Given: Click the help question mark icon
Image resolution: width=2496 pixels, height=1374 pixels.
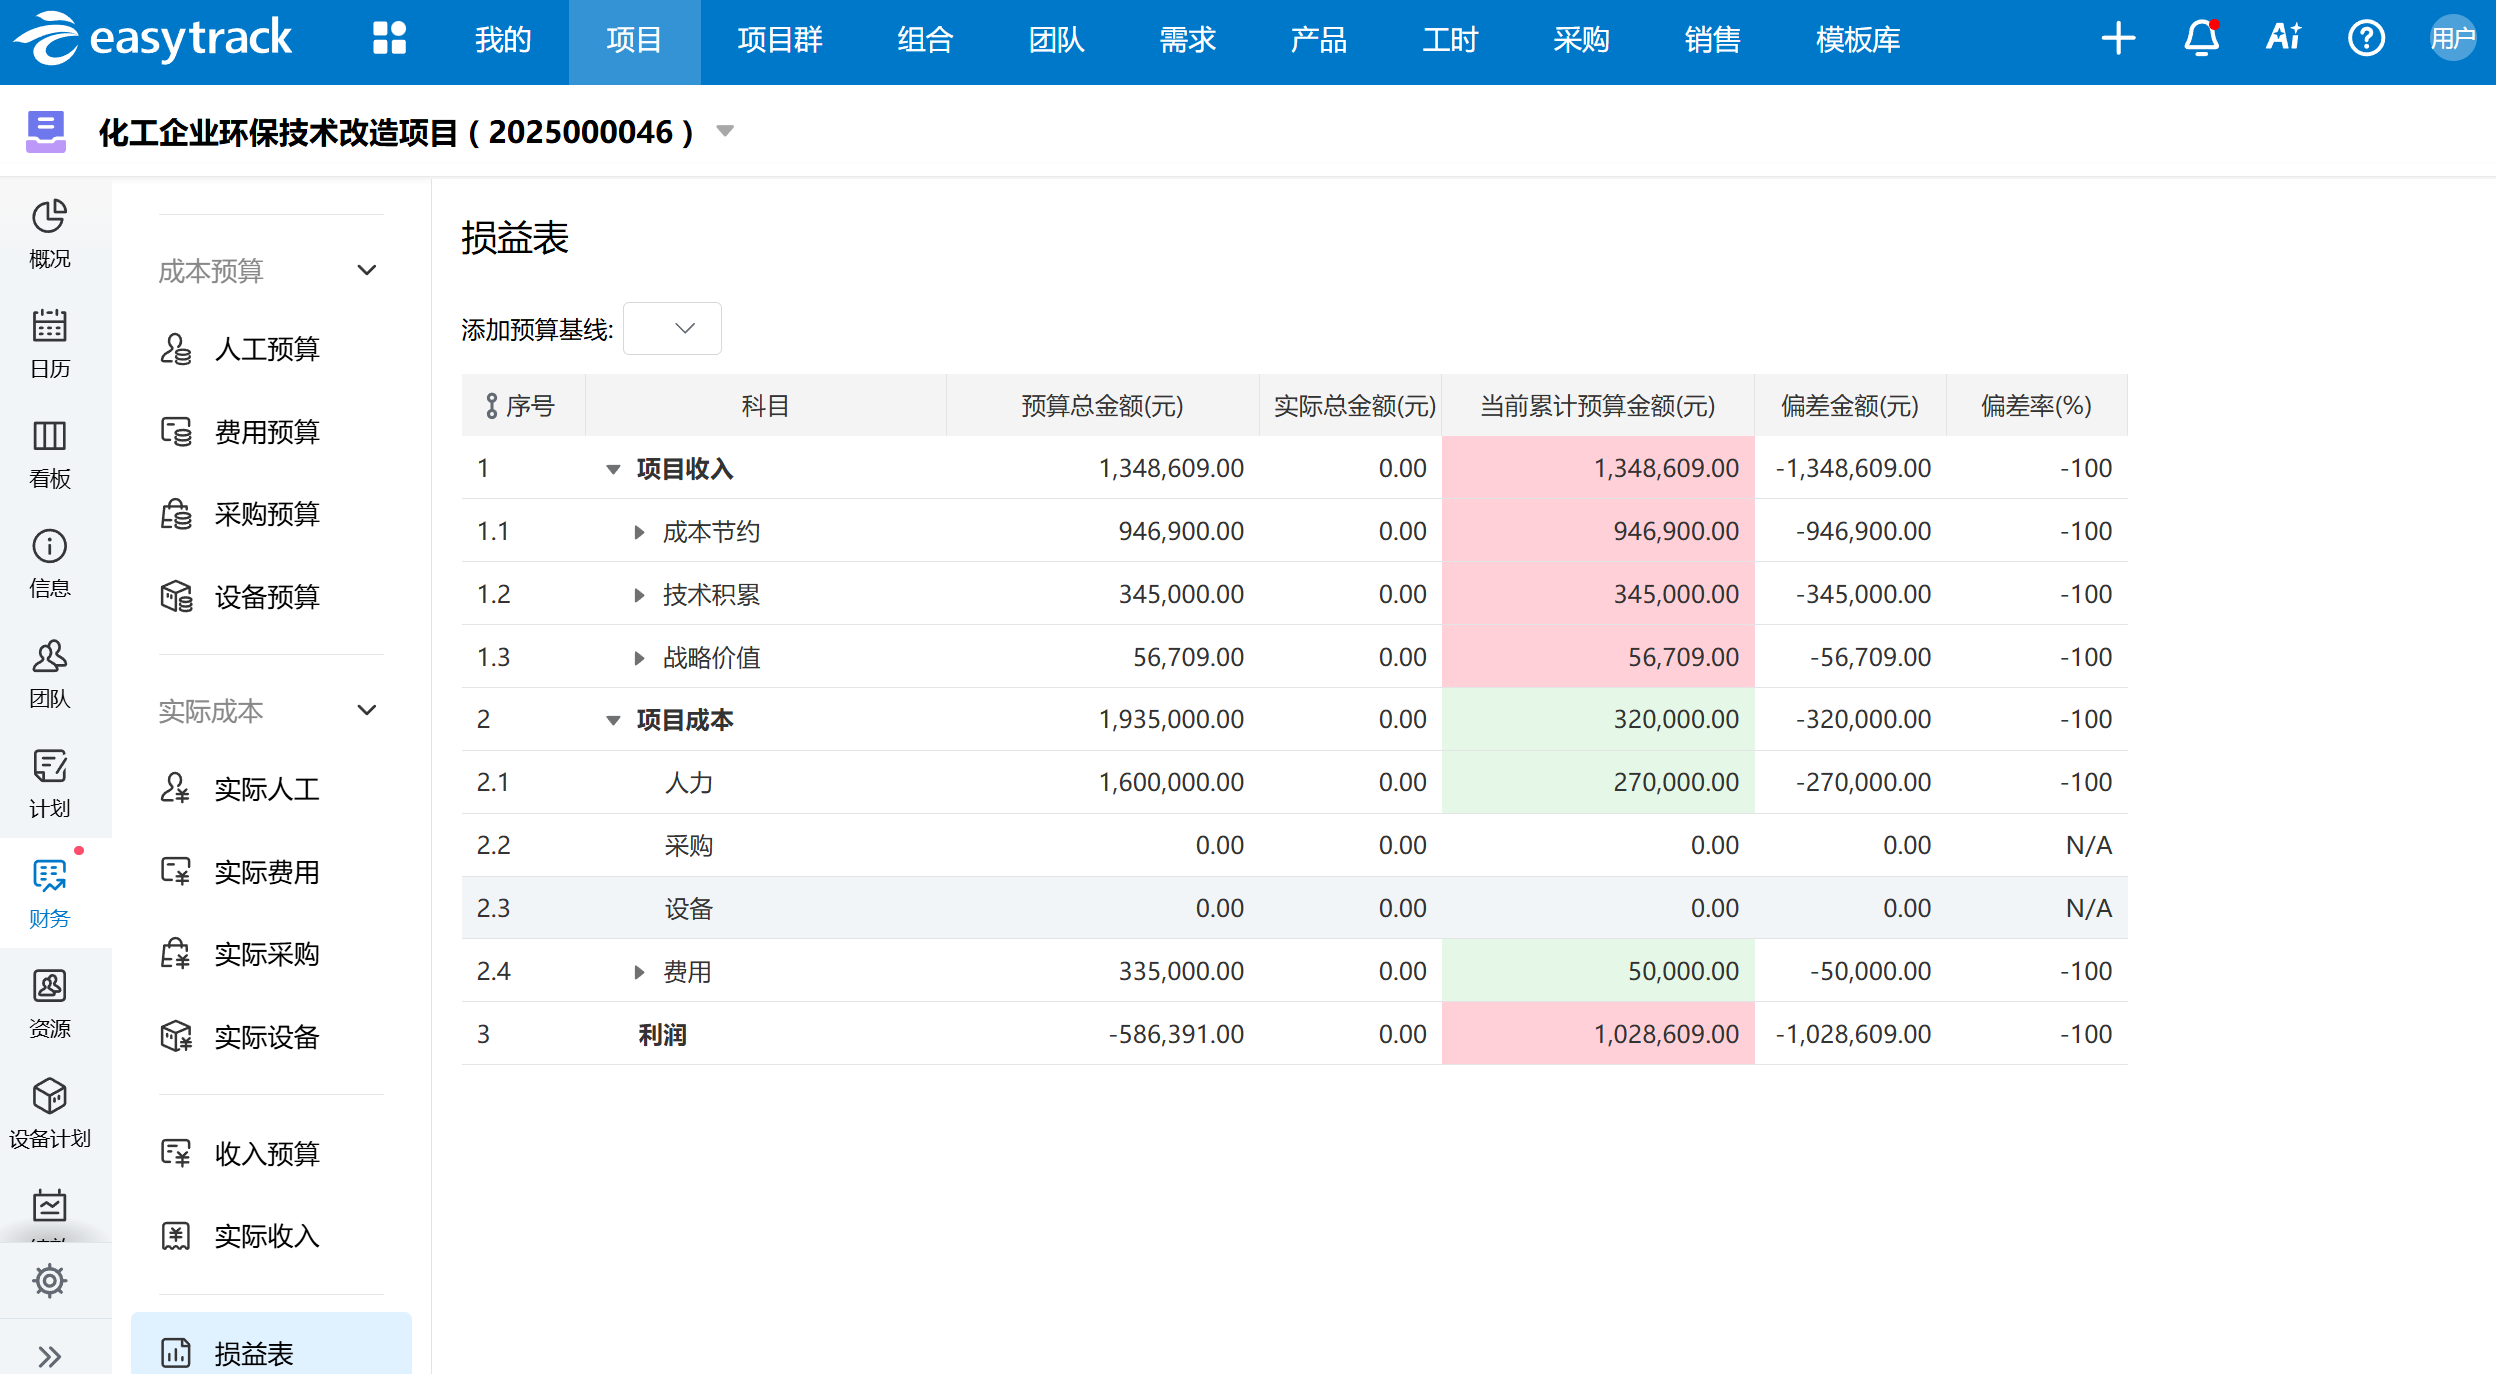Looking at the screenshot, I should (x=2366, y=39).
